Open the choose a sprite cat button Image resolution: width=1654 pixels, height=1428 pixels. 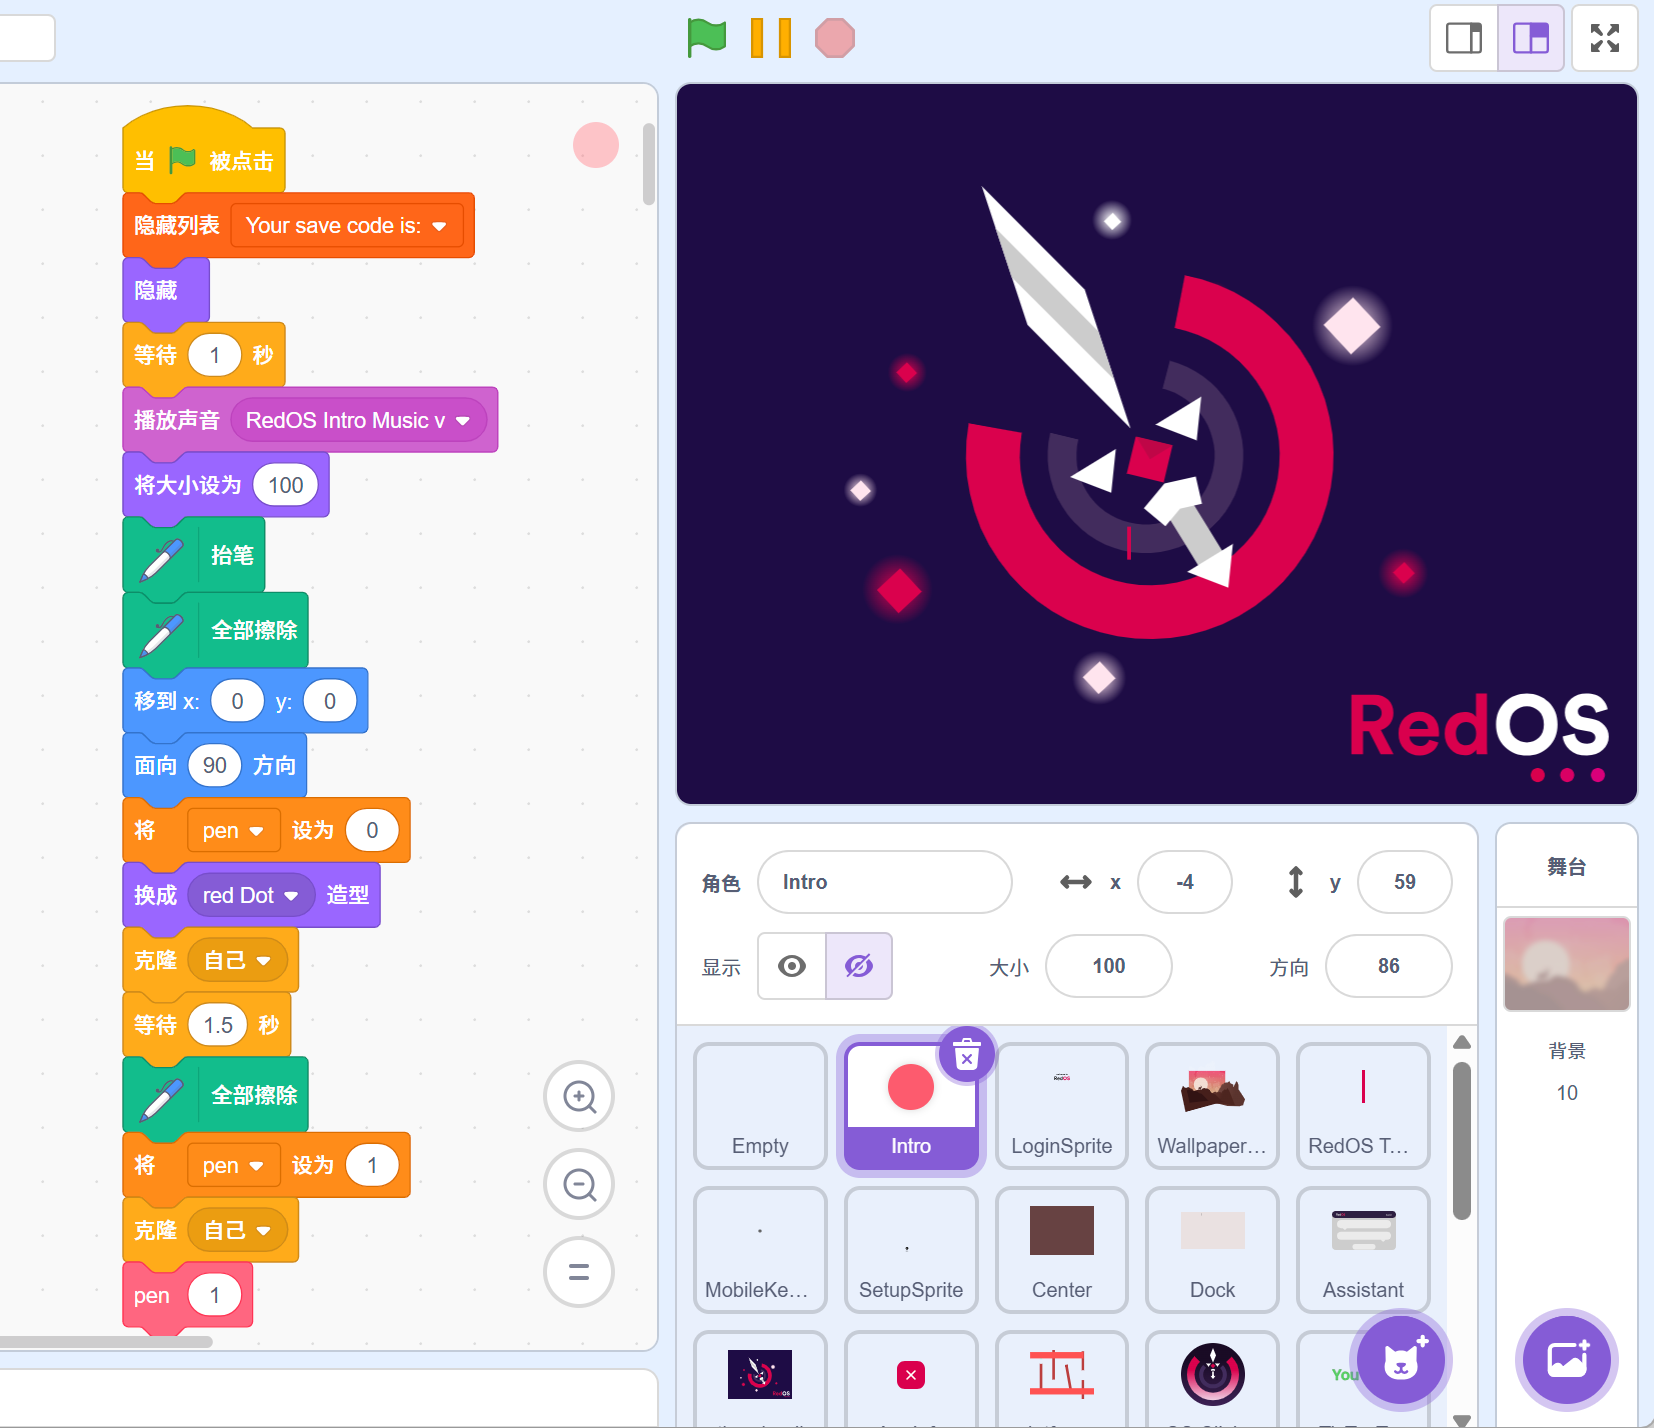pyautogui.click(x=1400, y=1359)
